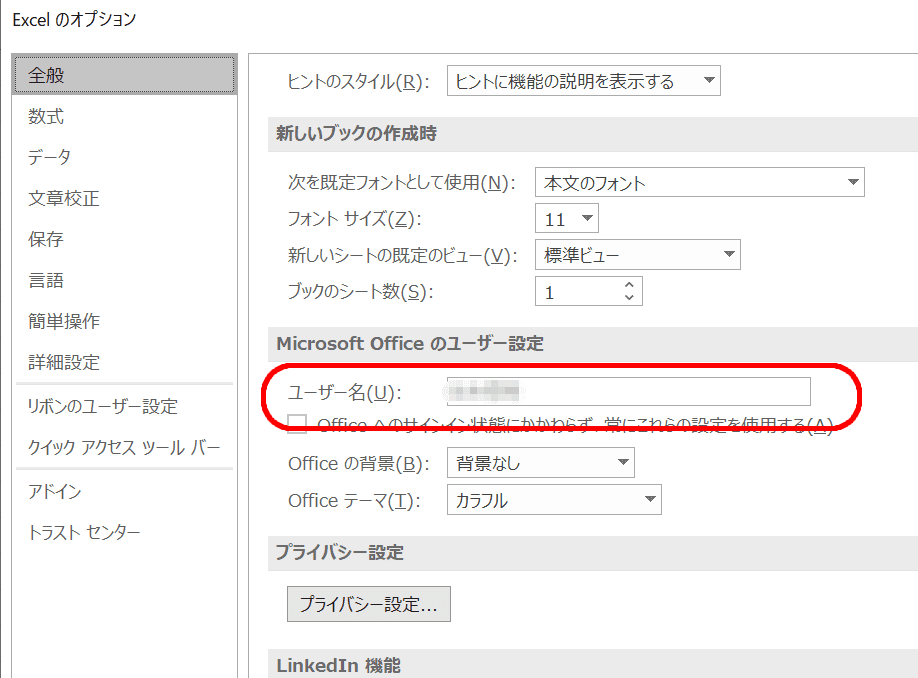
Task: Click the プライバシー設定... button
Action: (369, 604)
